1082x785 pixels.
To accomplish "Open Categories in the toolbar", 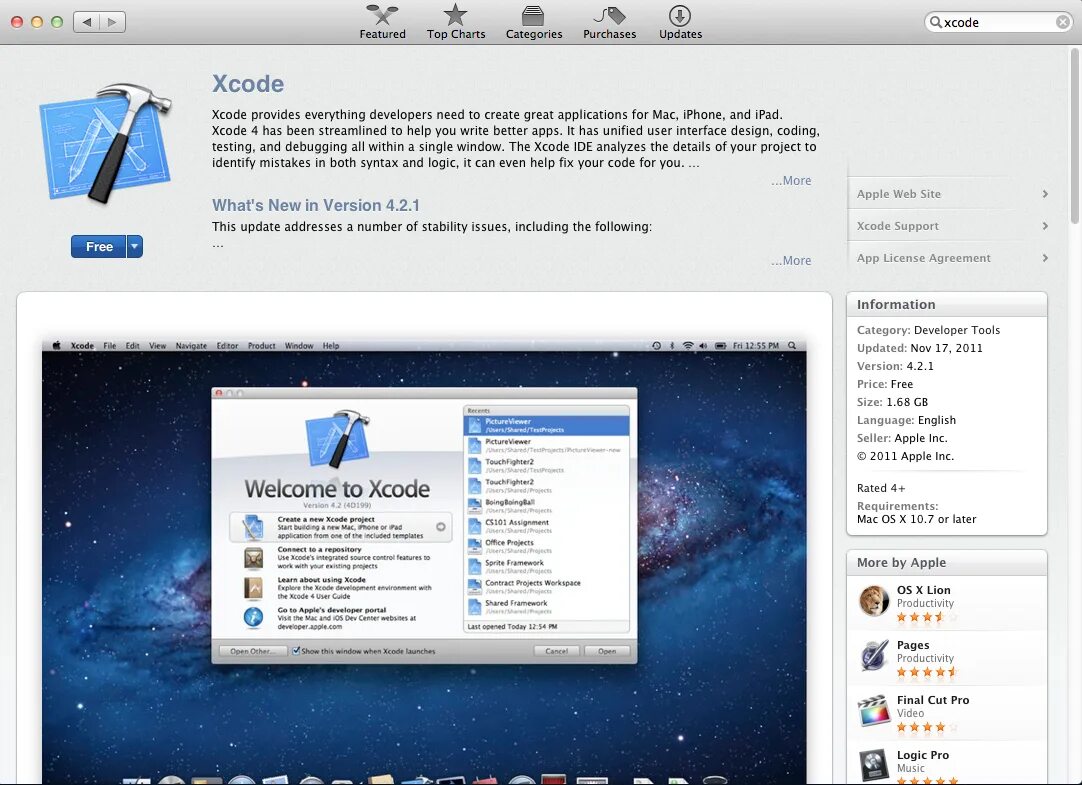I will coord(533,23).
